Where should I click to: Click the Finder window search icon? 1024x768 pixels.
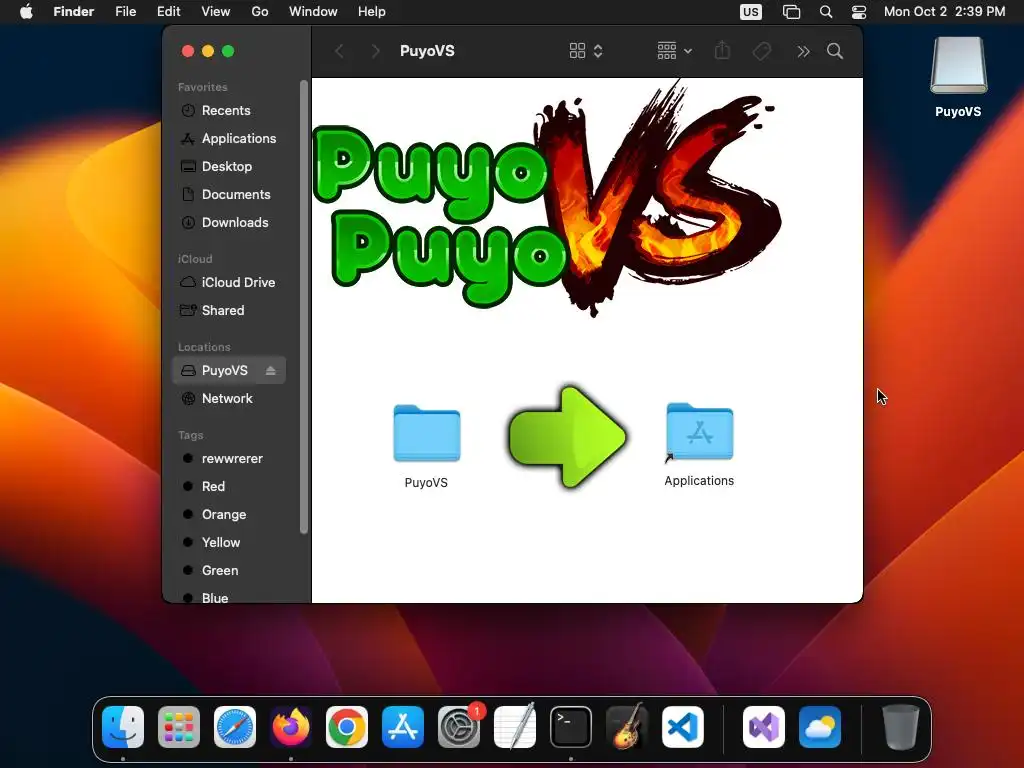coord(835,52)
